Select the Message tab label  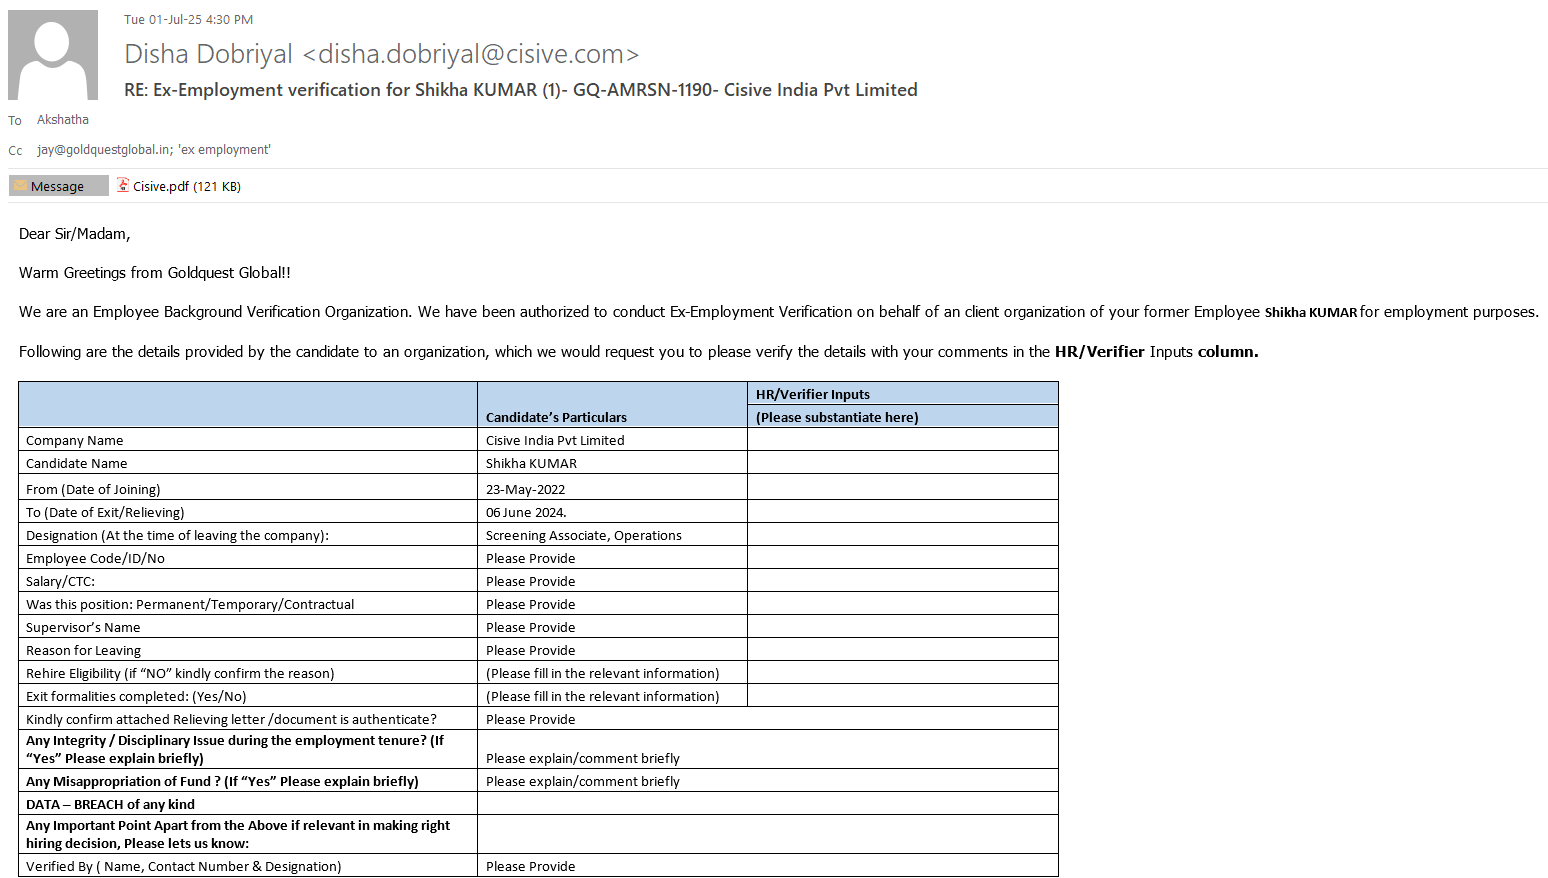(x=58, y=187)
